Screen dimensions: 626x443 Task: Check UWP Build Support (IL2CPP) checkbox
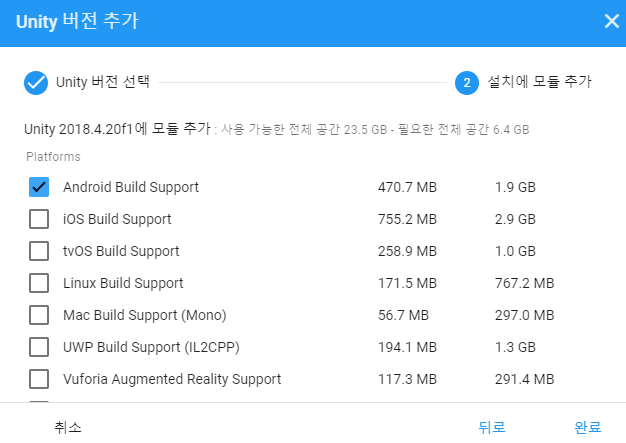(39, 347)
